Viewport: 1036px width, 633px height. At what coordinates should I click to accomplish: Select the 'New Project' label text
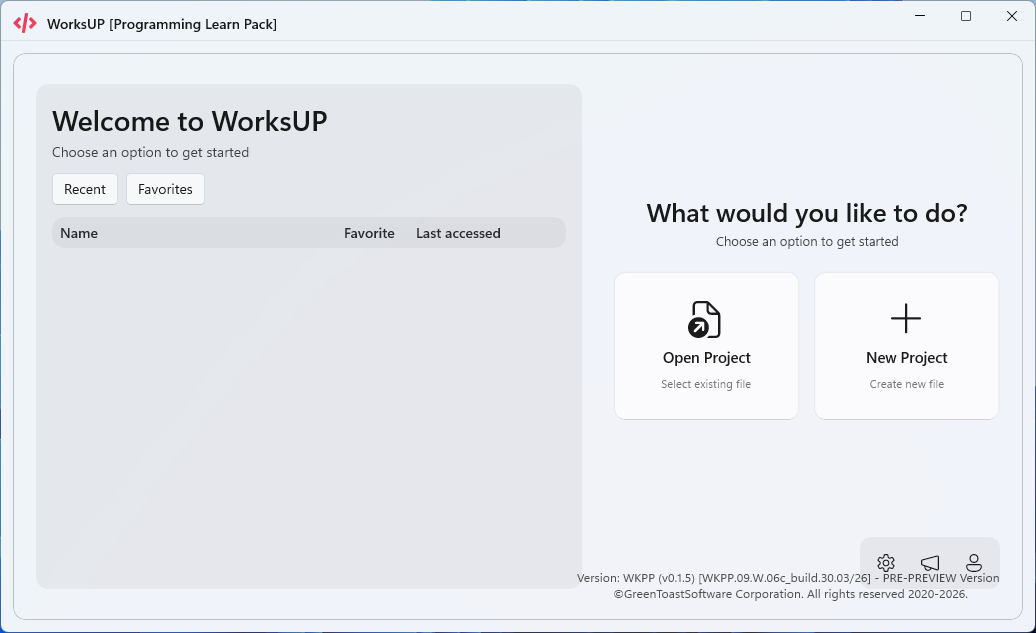tap(906, 357)
